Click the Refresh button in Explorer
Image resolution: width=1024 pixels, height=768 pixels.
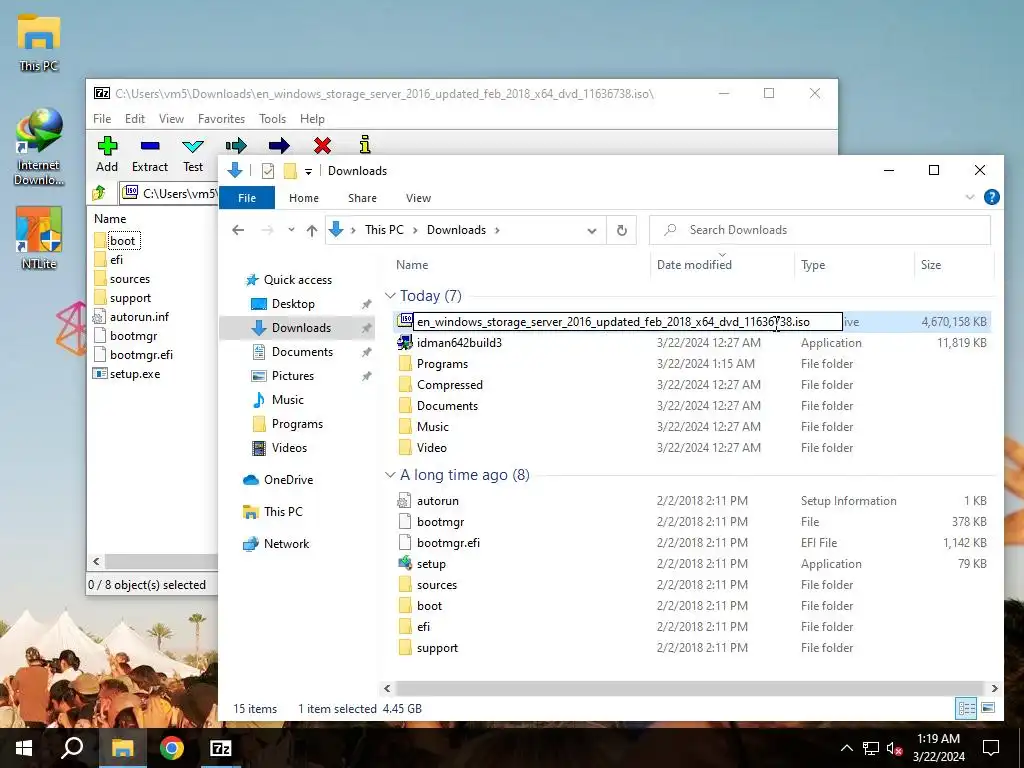click(x=622, y=231)
